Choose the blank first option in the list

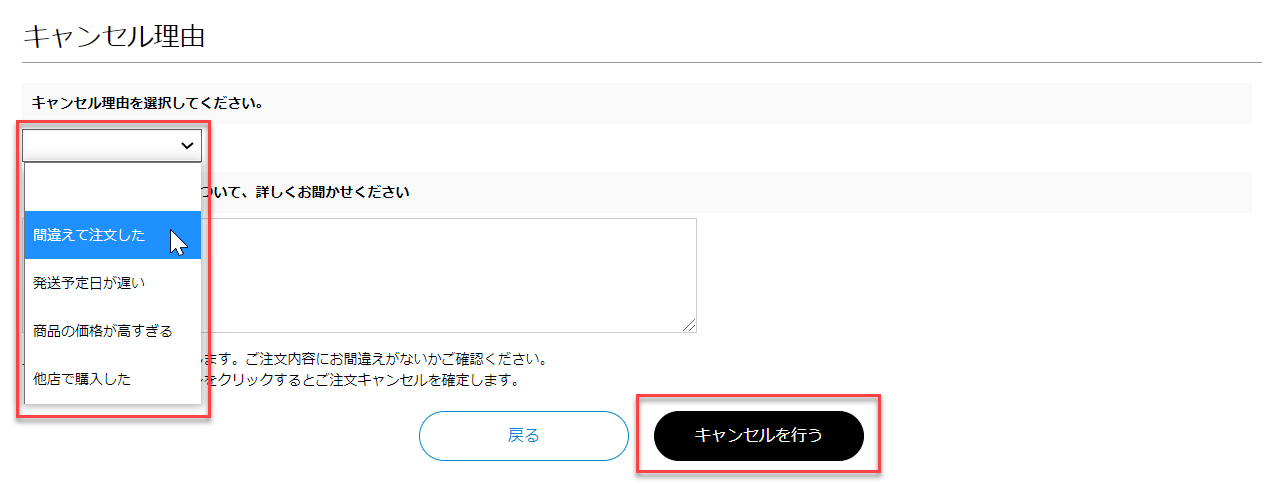tap(113, 187)
